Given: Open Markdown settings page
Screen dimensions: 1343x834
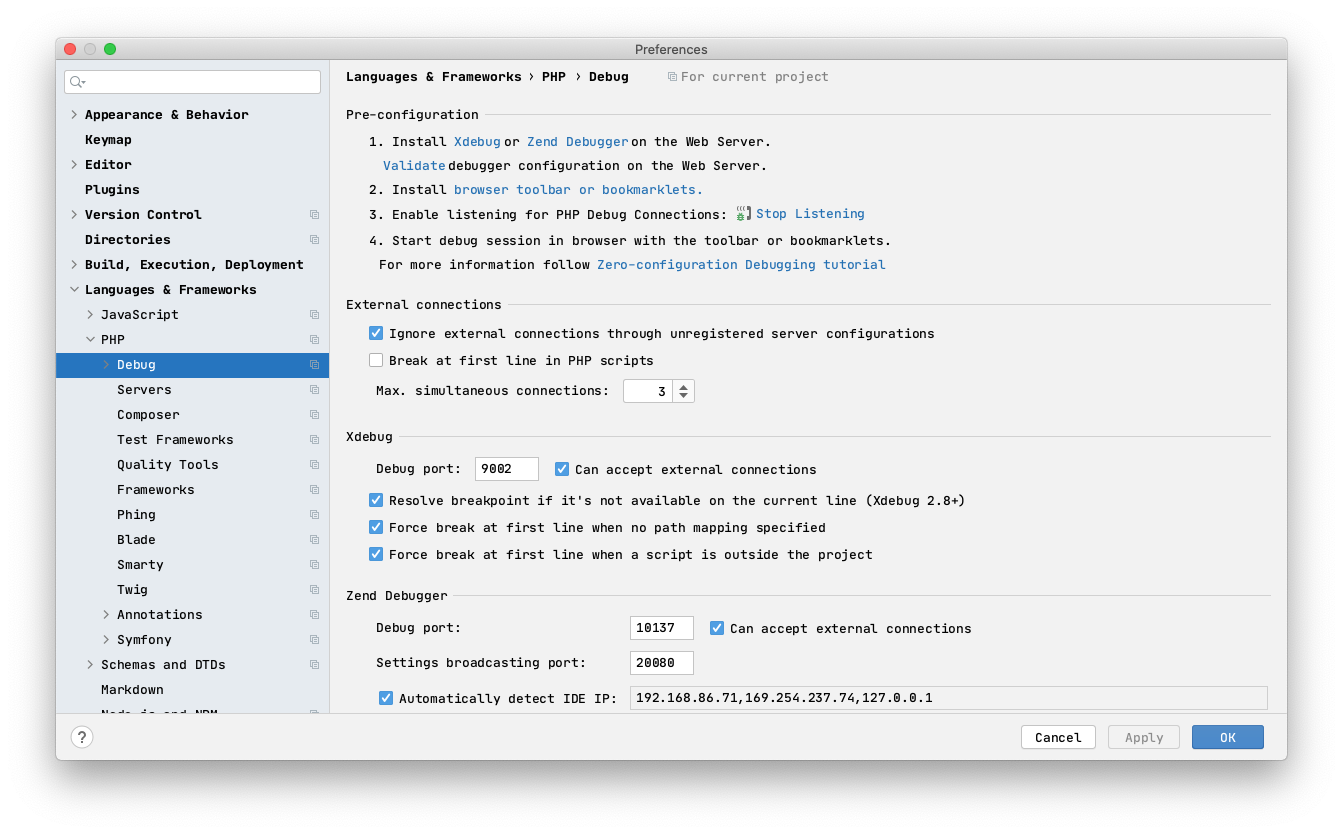Looking at the screenshot, I should tap(132, 690).
